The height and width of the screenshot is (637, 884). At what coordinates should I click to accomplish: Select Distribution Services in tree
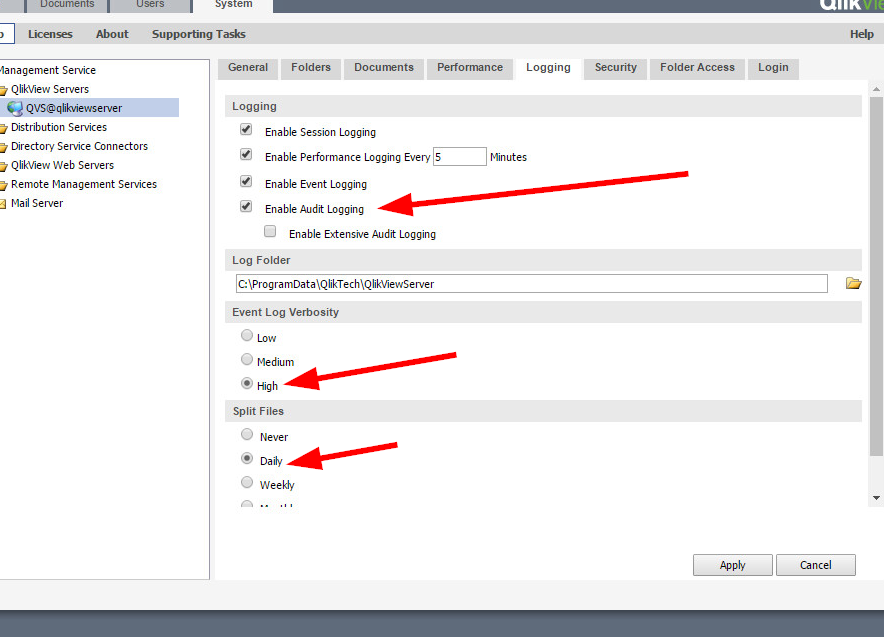coord(59,127)
